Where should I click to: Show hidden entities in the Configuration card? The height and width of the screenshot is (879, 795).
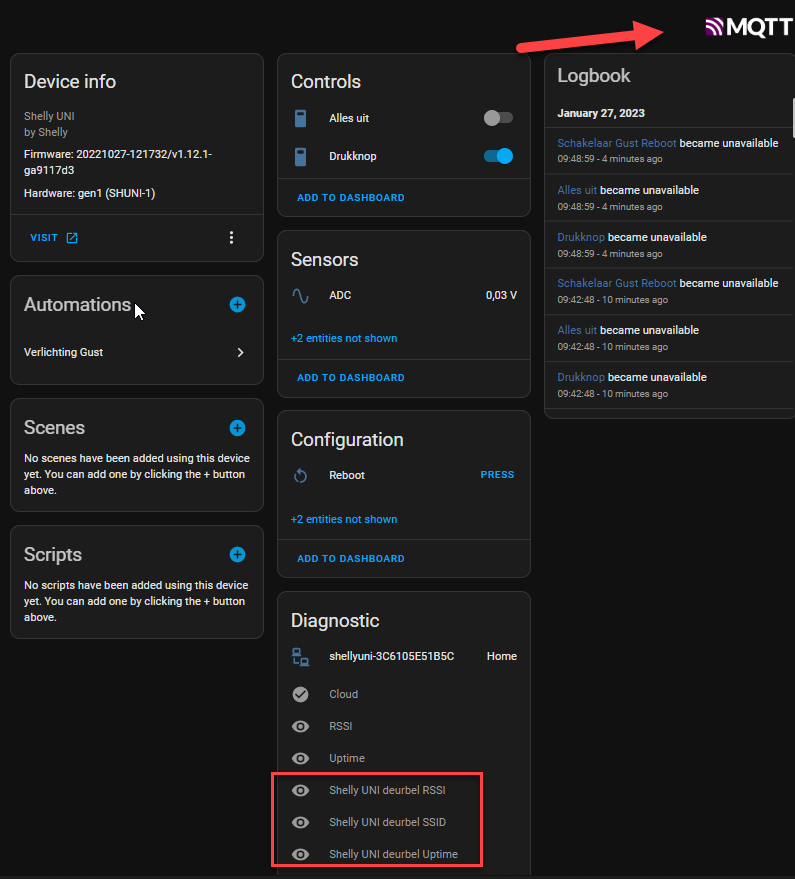(343, 519)
